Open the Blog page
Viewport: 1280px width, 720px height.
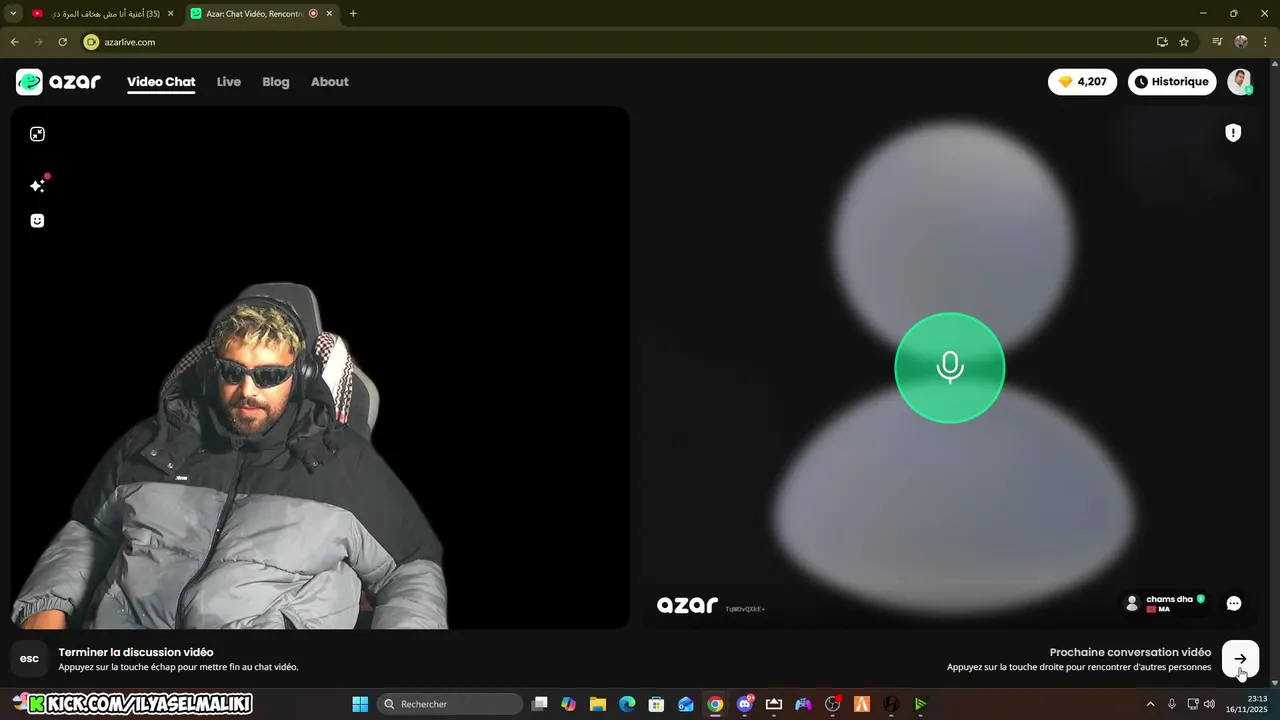tap(276, 82)
